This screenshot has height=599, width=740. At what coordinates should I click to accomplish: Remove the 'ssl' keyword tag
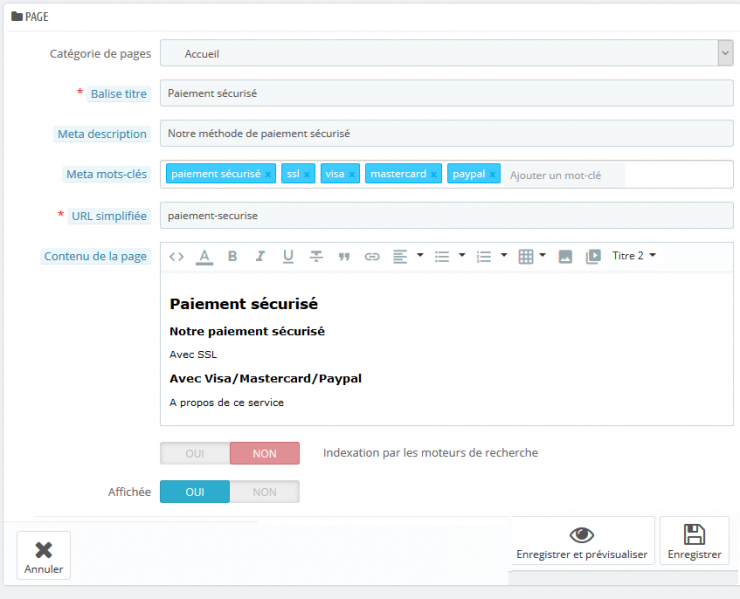(x=307, y=175)
